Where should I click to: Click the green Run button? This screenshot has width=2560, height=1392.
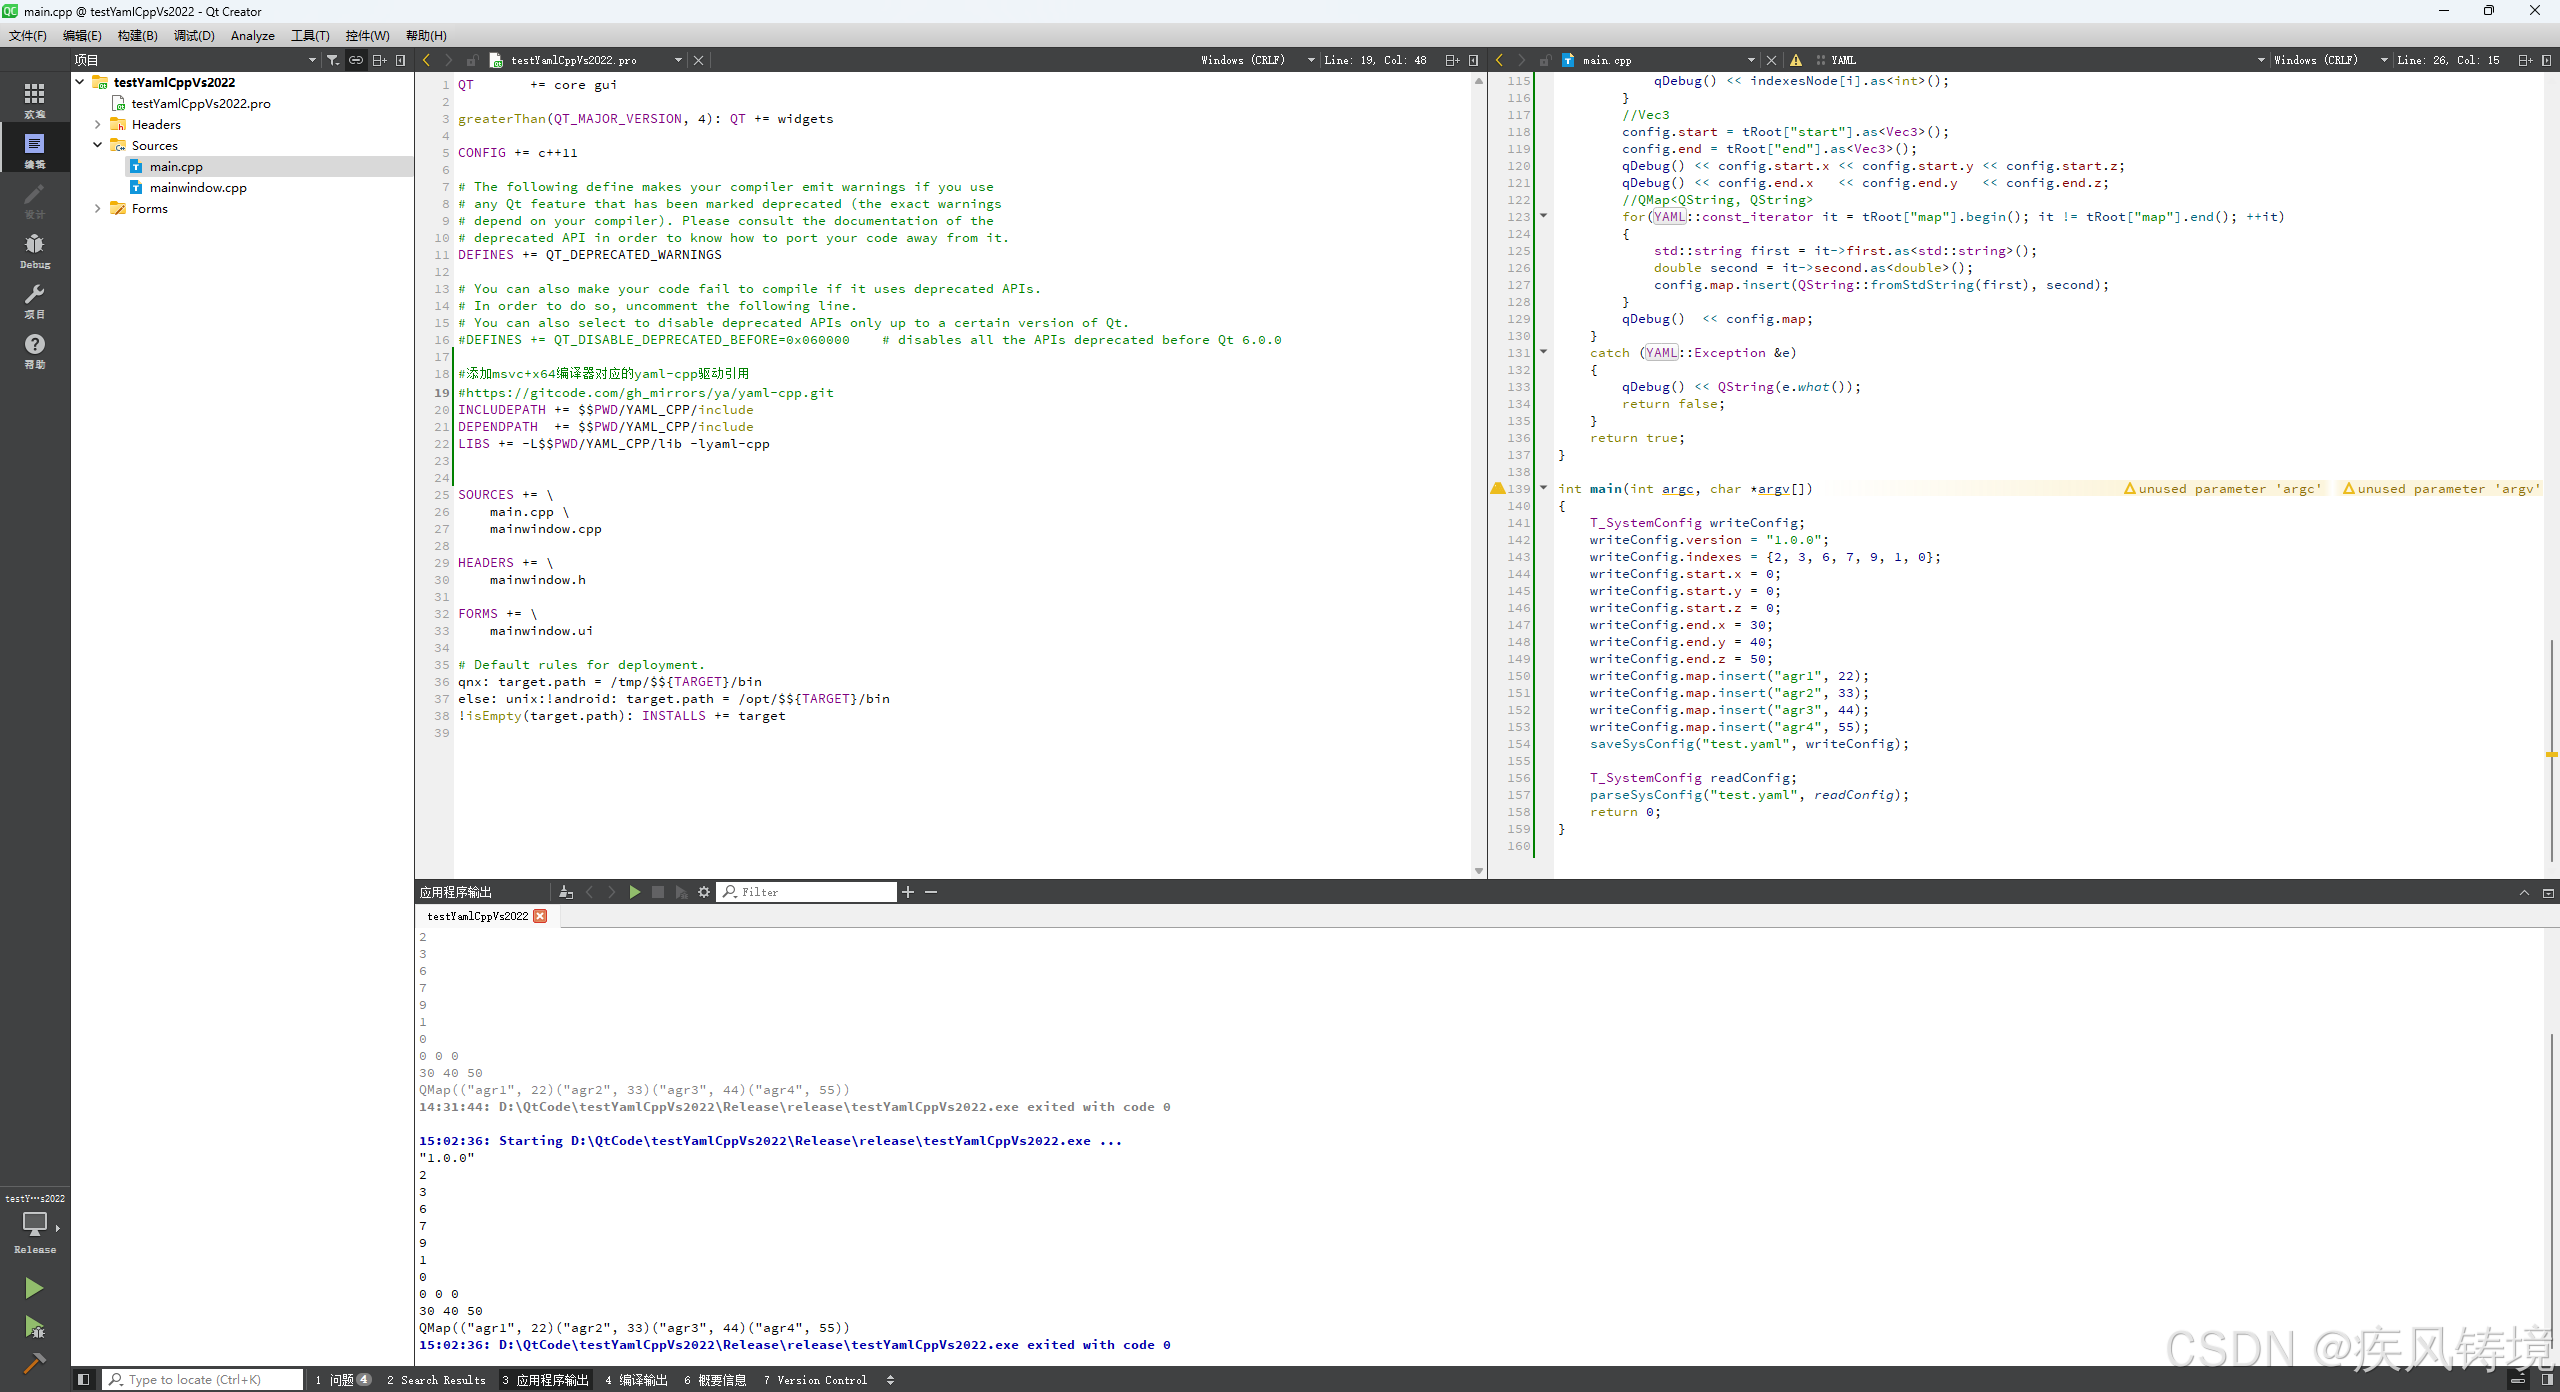34,1288
